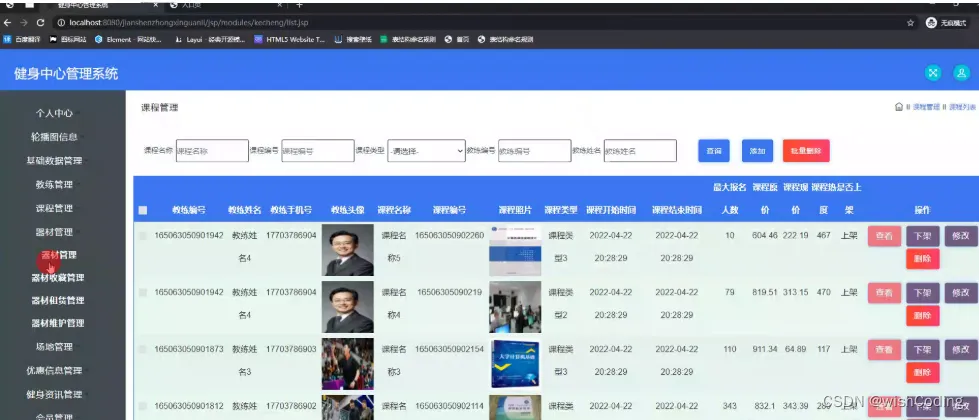Open the Layui bookmark
The image size is (979, 420).
pyautogui.click(x=210, y=39)
